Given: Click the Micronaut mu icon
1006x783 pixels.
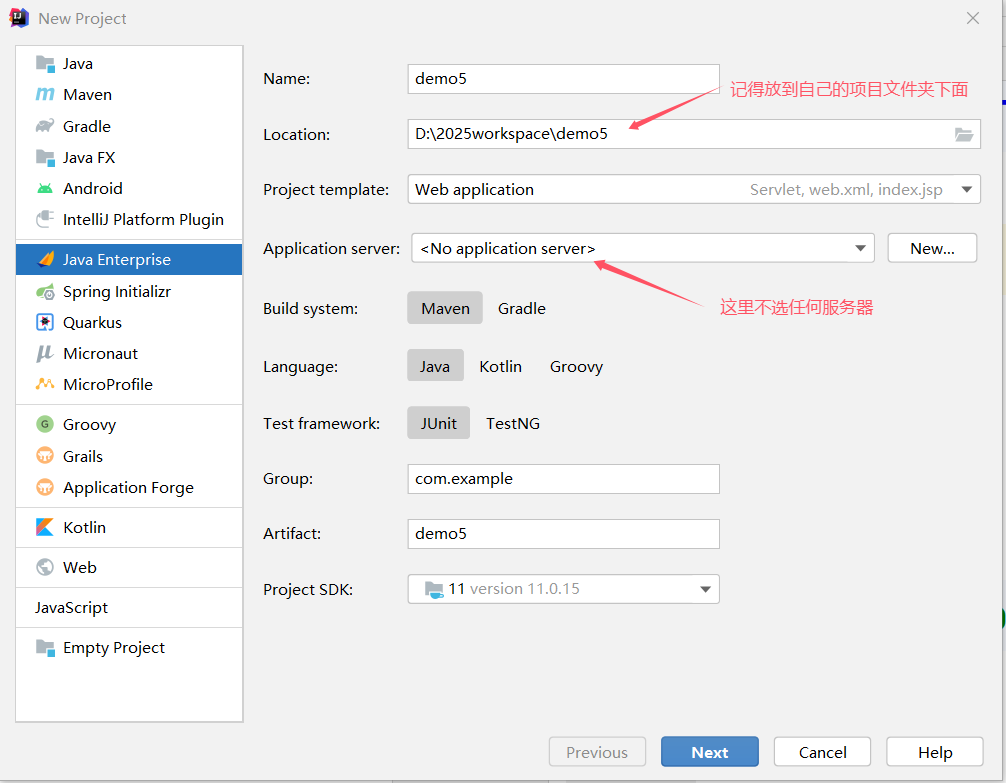Looking at the screenshot, I should click(x=44, y=354).
